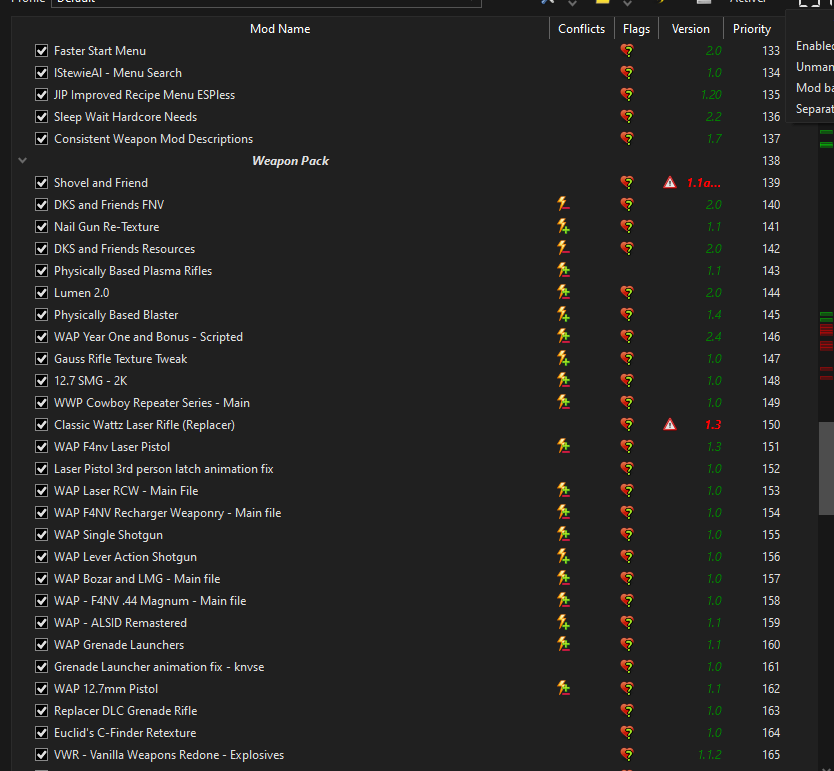834x771 pixels.
Task: Click the mod list vertical scrollbar thumb
Action: coord(826,468)
